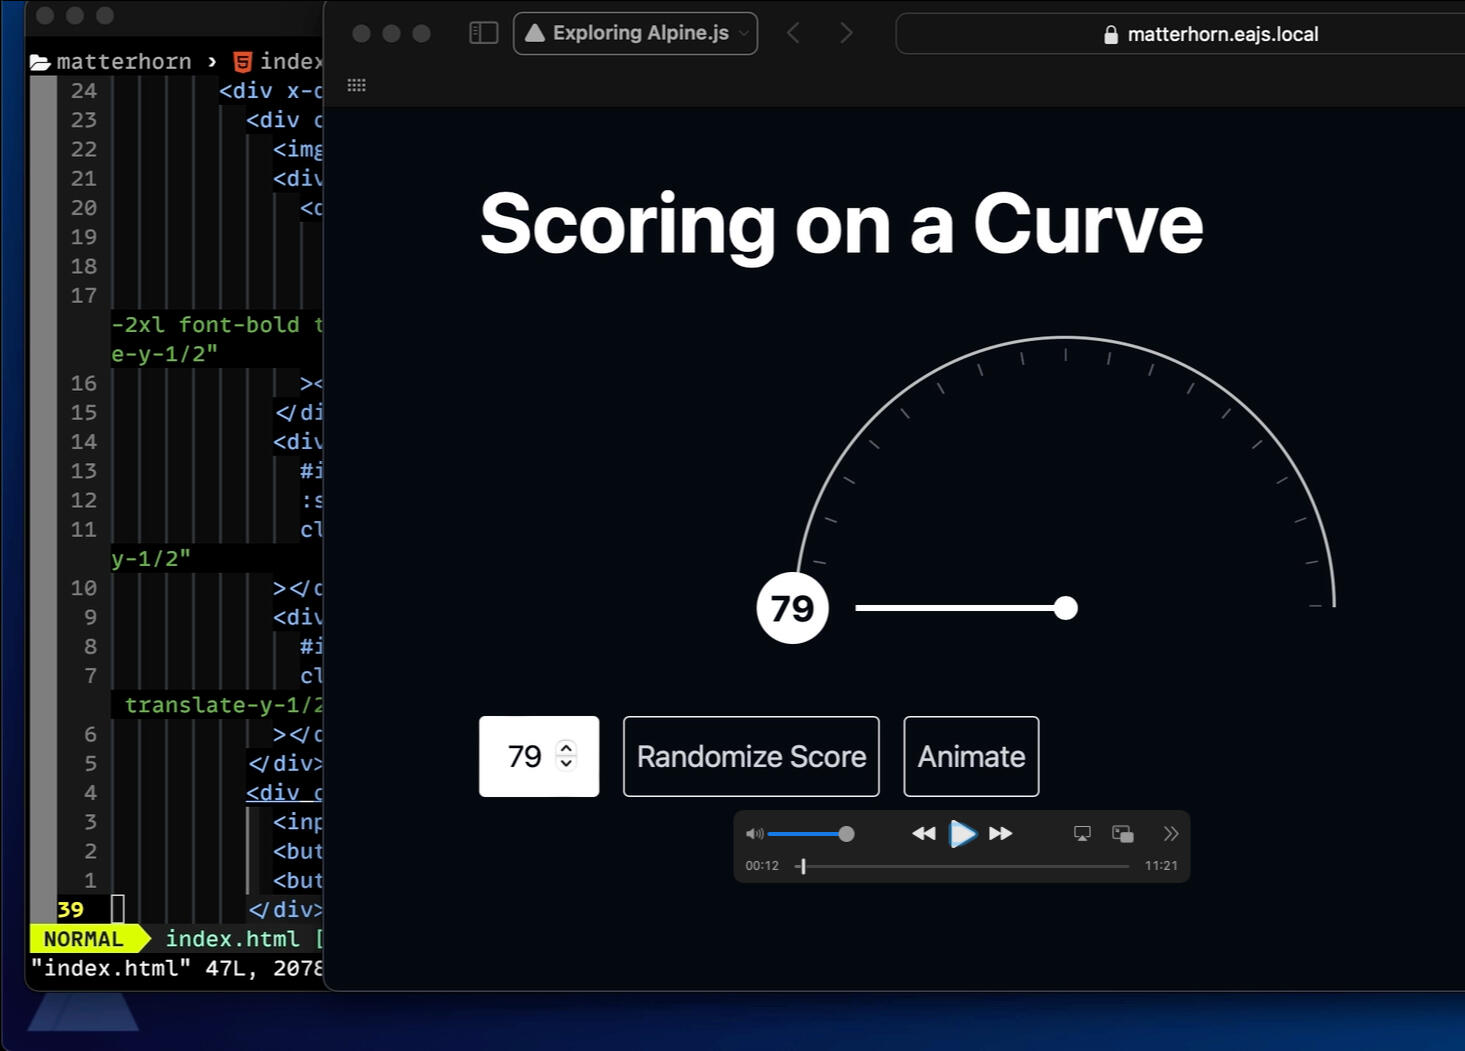
Task: Open the favorites grid icon
Action: pyautogui.click(x=357, y=85)
